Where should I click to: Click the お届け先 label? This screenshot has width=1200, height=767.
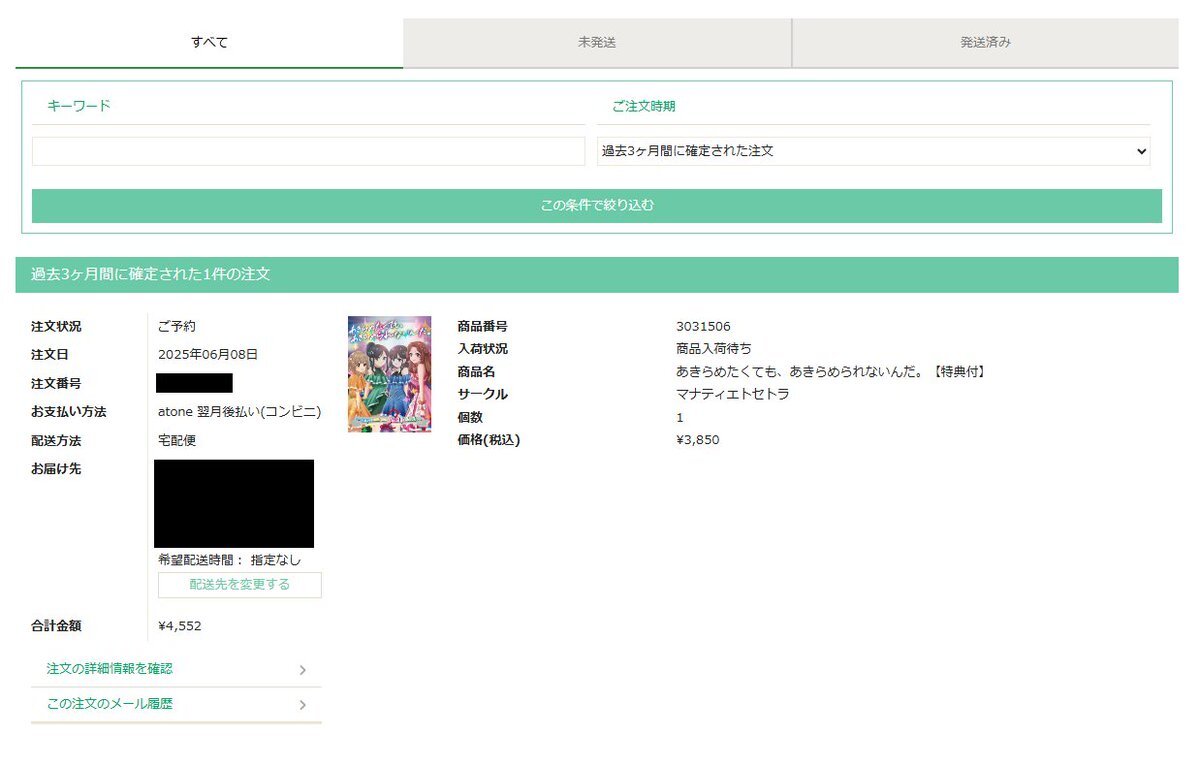pos(56,469)
